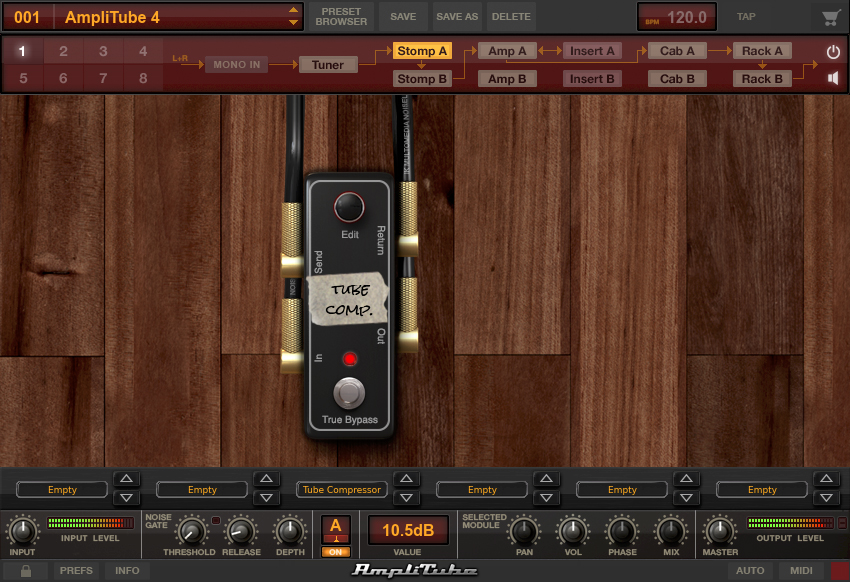This screenshot has width=850, height=582.
Task: Adjust the PHASE knob
Action: [x=622, y=531]
